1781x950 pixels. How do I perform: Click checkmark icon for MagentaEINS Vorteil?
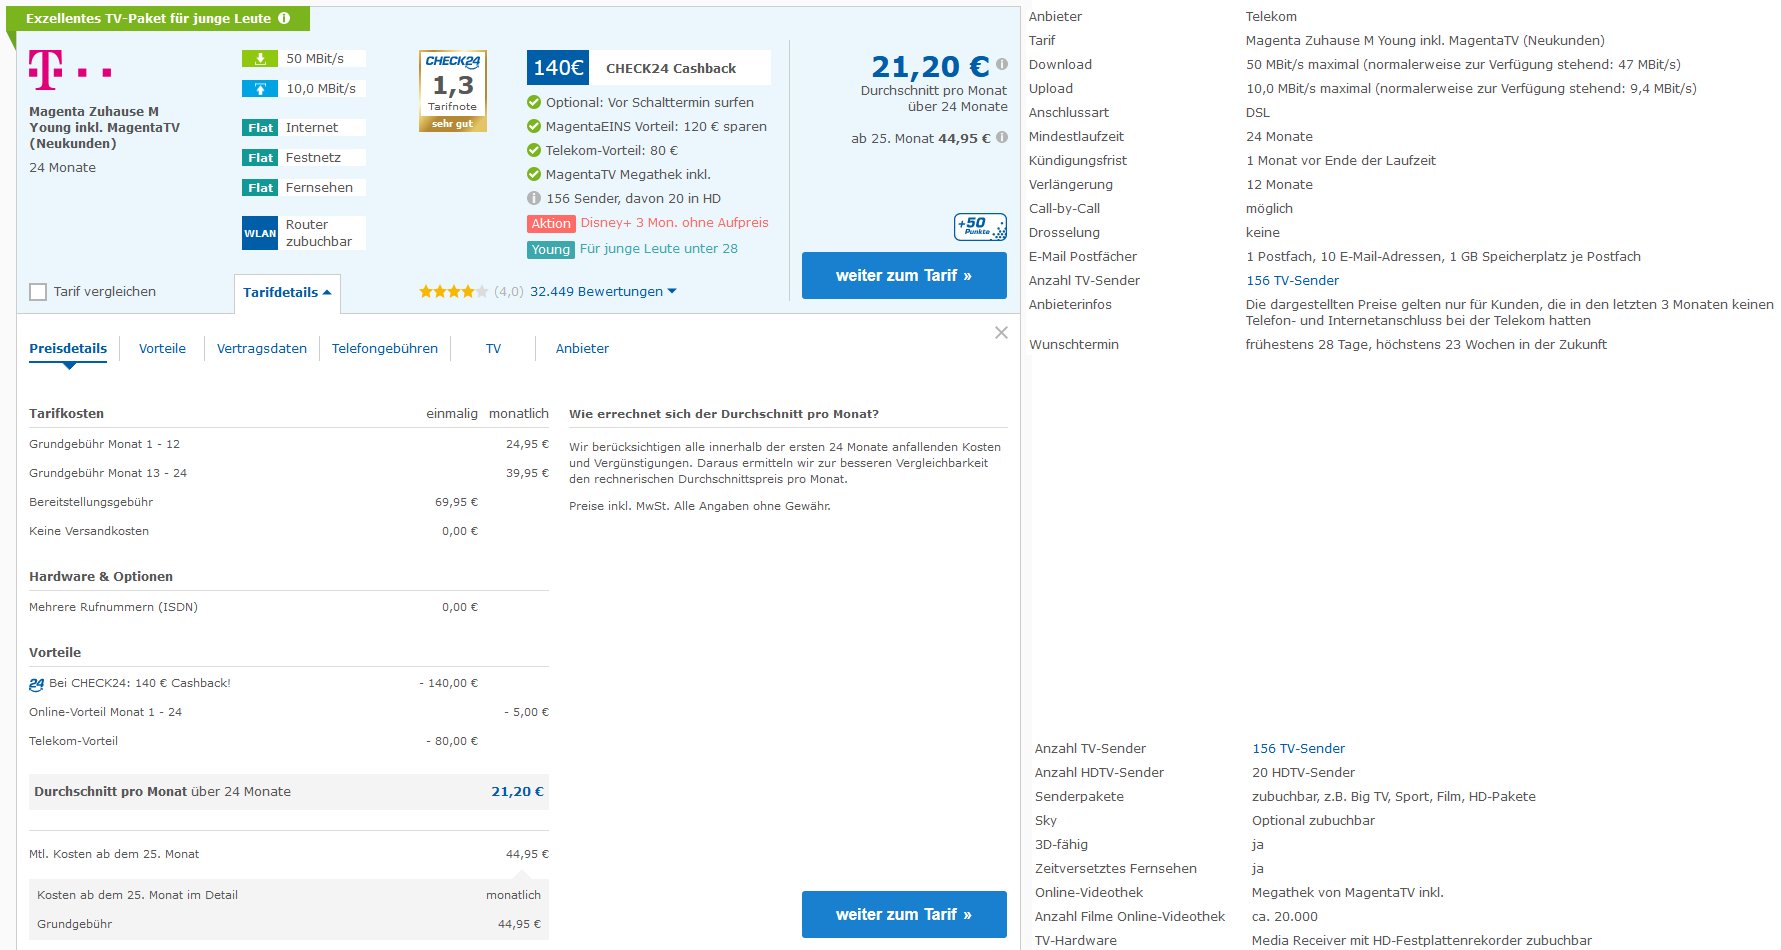click(x=534, y=126)
